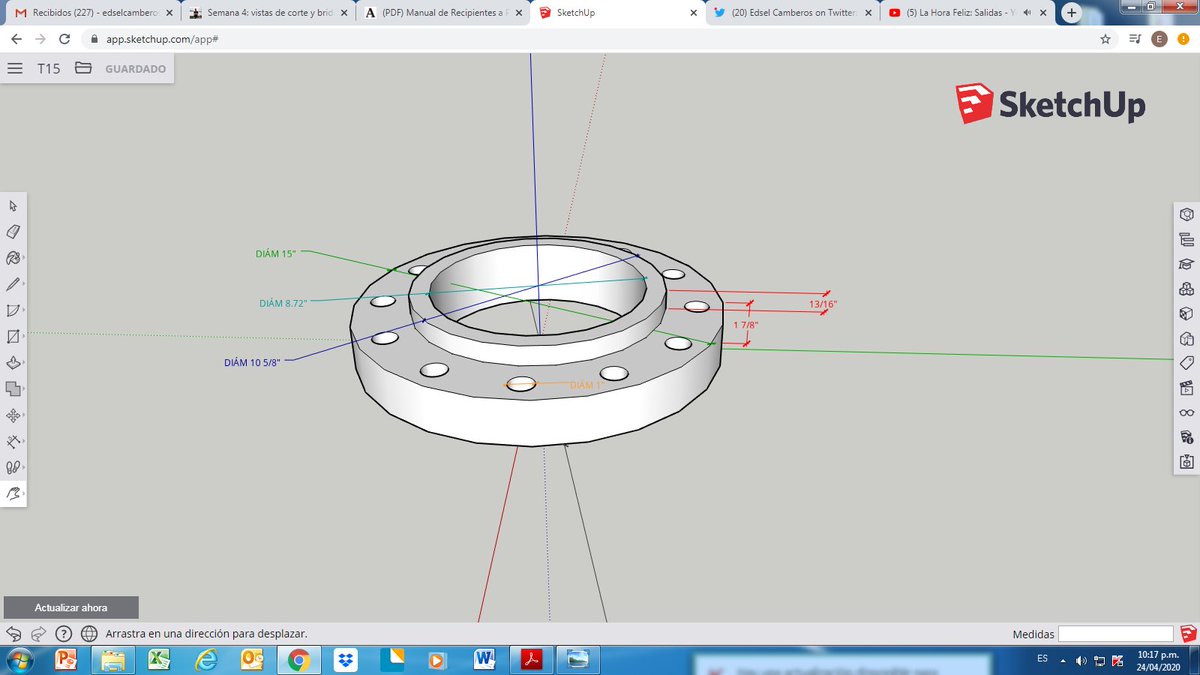
Task: Select the Move tool
Action: [x=12, y=414]
